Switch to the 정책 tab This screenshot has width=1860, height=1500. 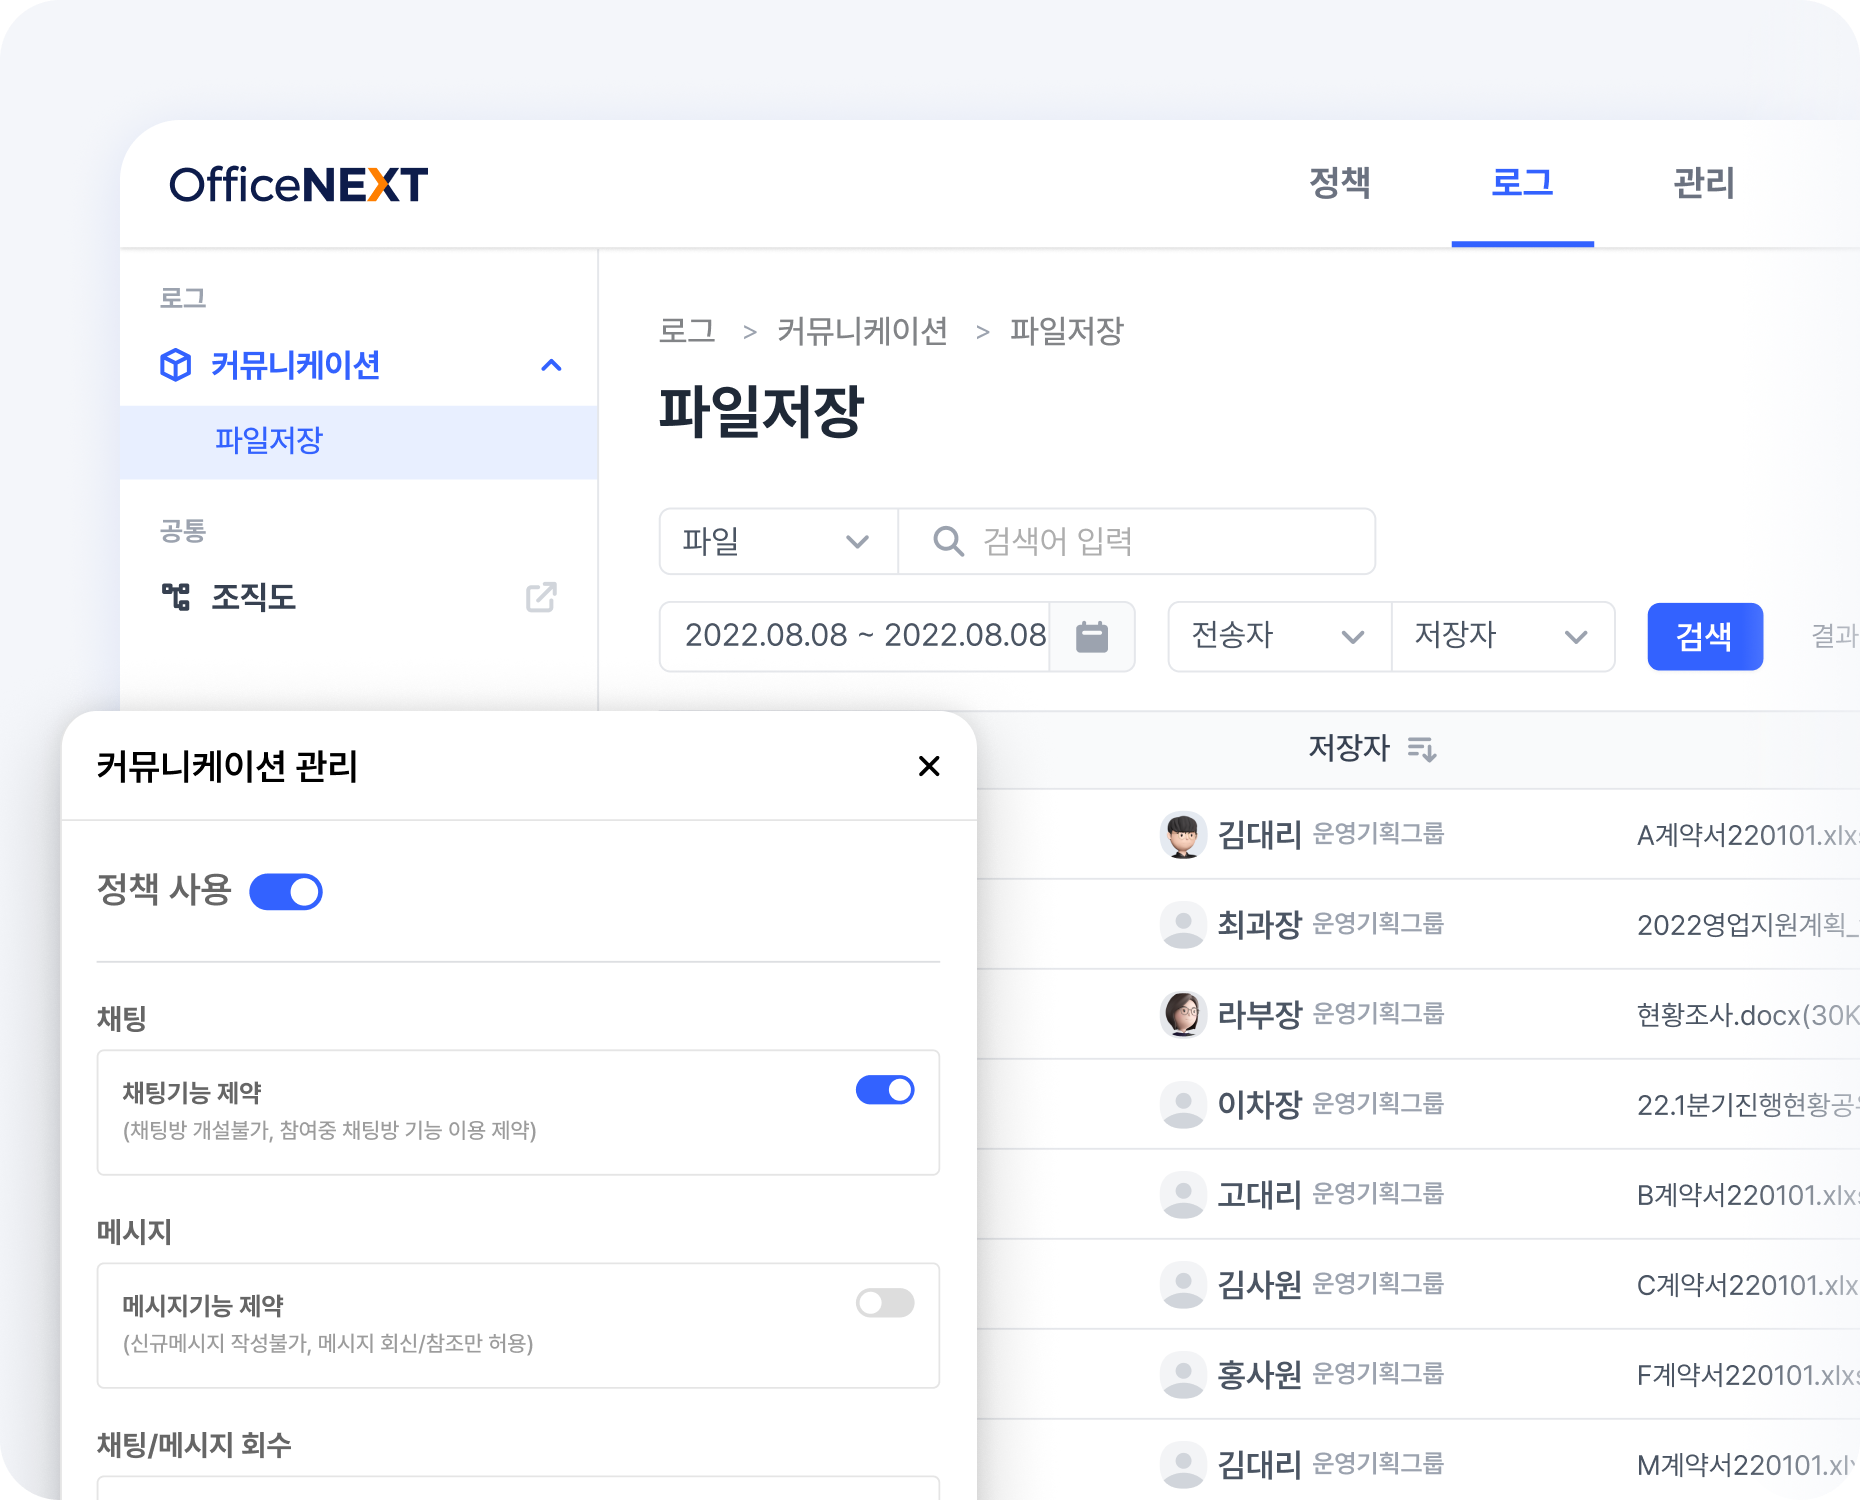click(x=1339, y=183)
